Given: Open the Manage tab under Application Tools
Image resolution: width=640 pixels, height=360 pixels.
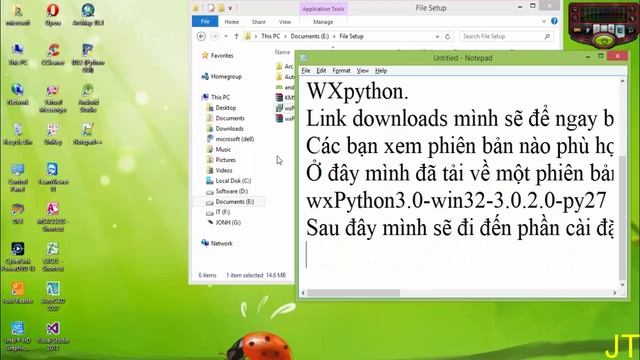Looking at the screenshot, I should [323, 22].
